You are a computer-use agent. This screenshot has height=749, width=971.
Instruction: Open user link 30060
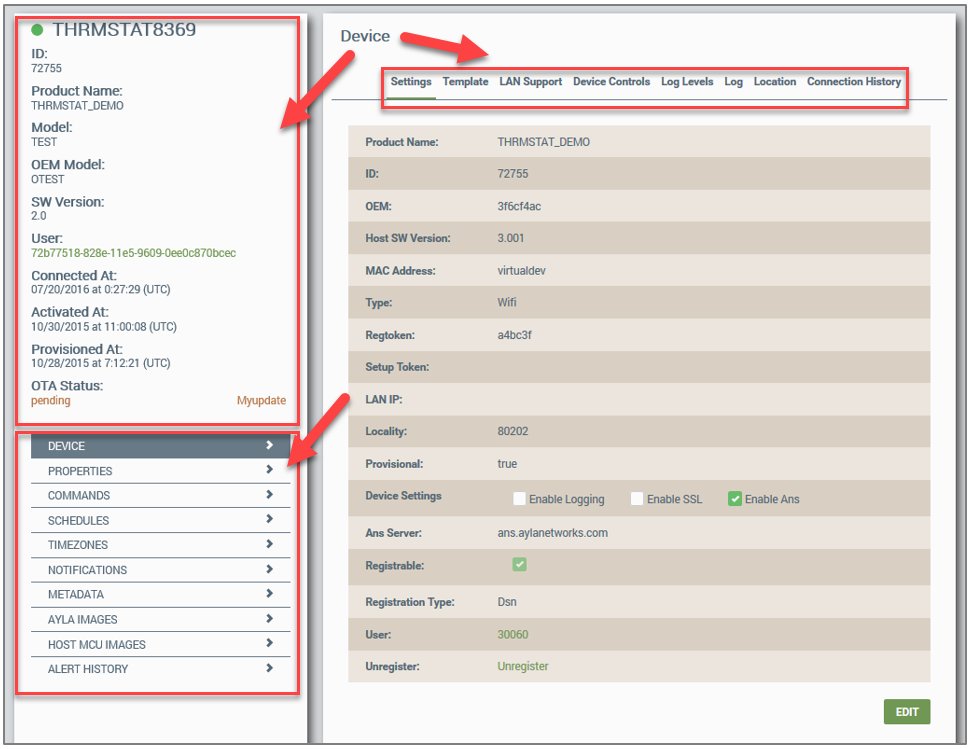513,634
